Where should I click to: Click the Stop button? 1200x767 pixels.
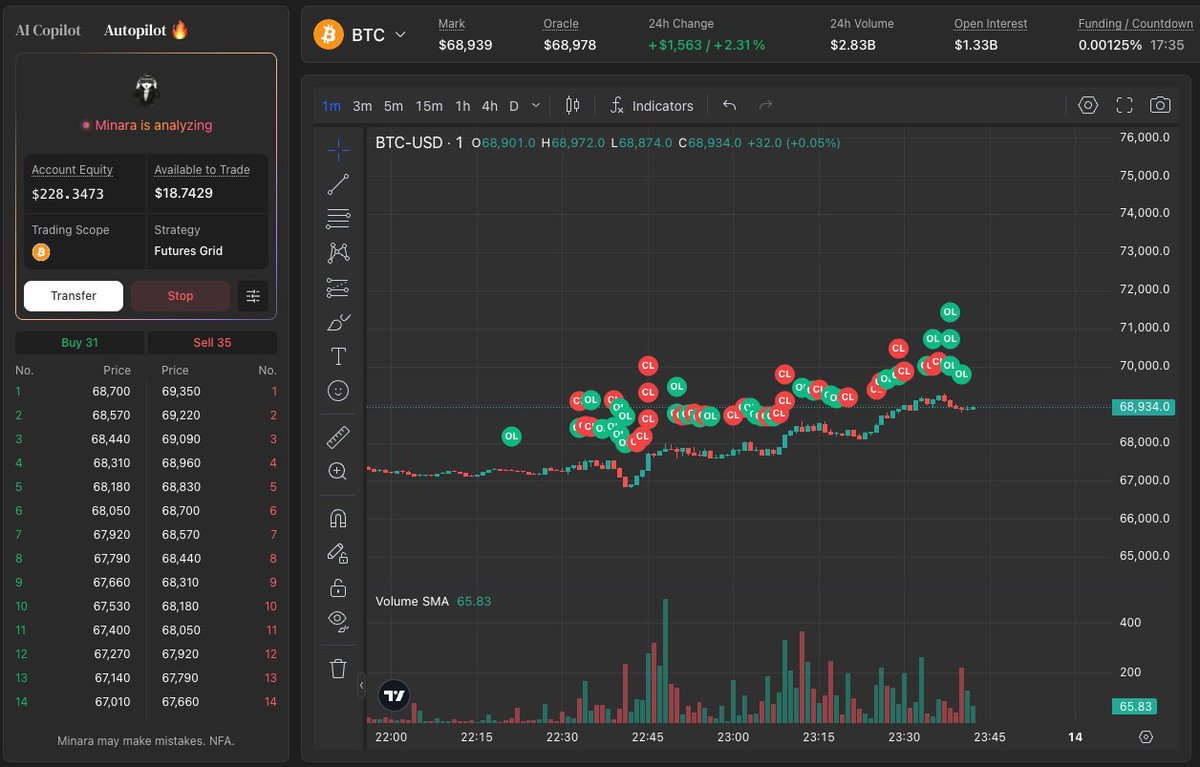coord(180,295)
